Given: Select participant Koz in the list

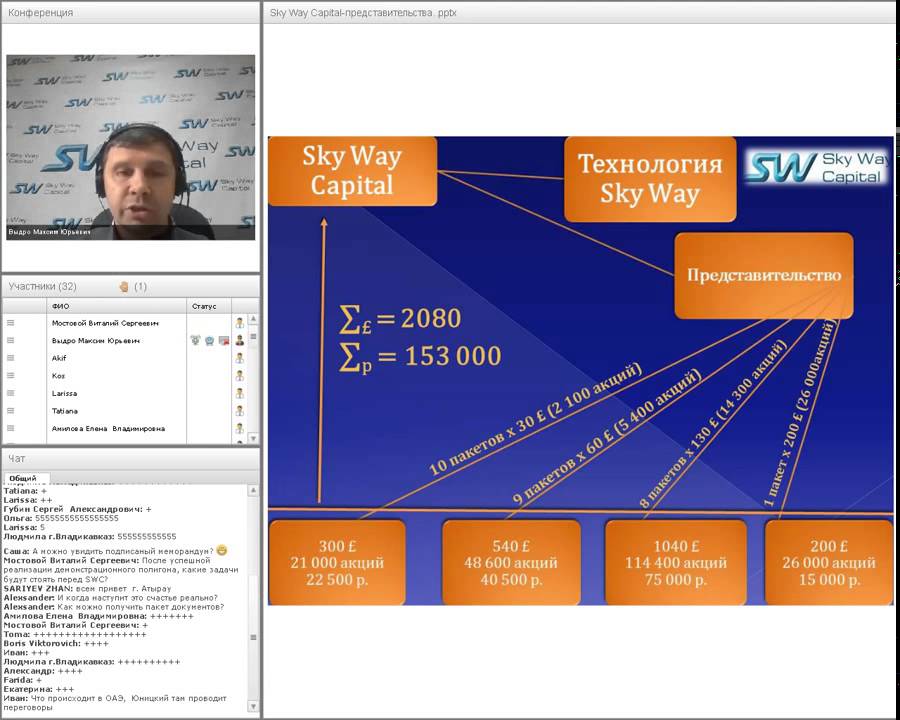Looking at the screenshot, I should tap(59, 376).
